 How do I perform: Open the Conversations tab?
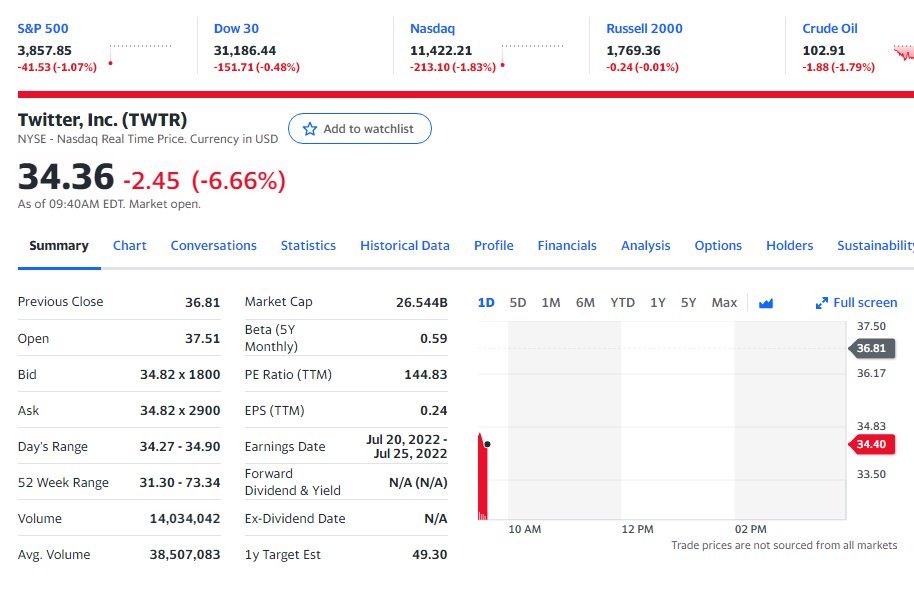(213, 246)
